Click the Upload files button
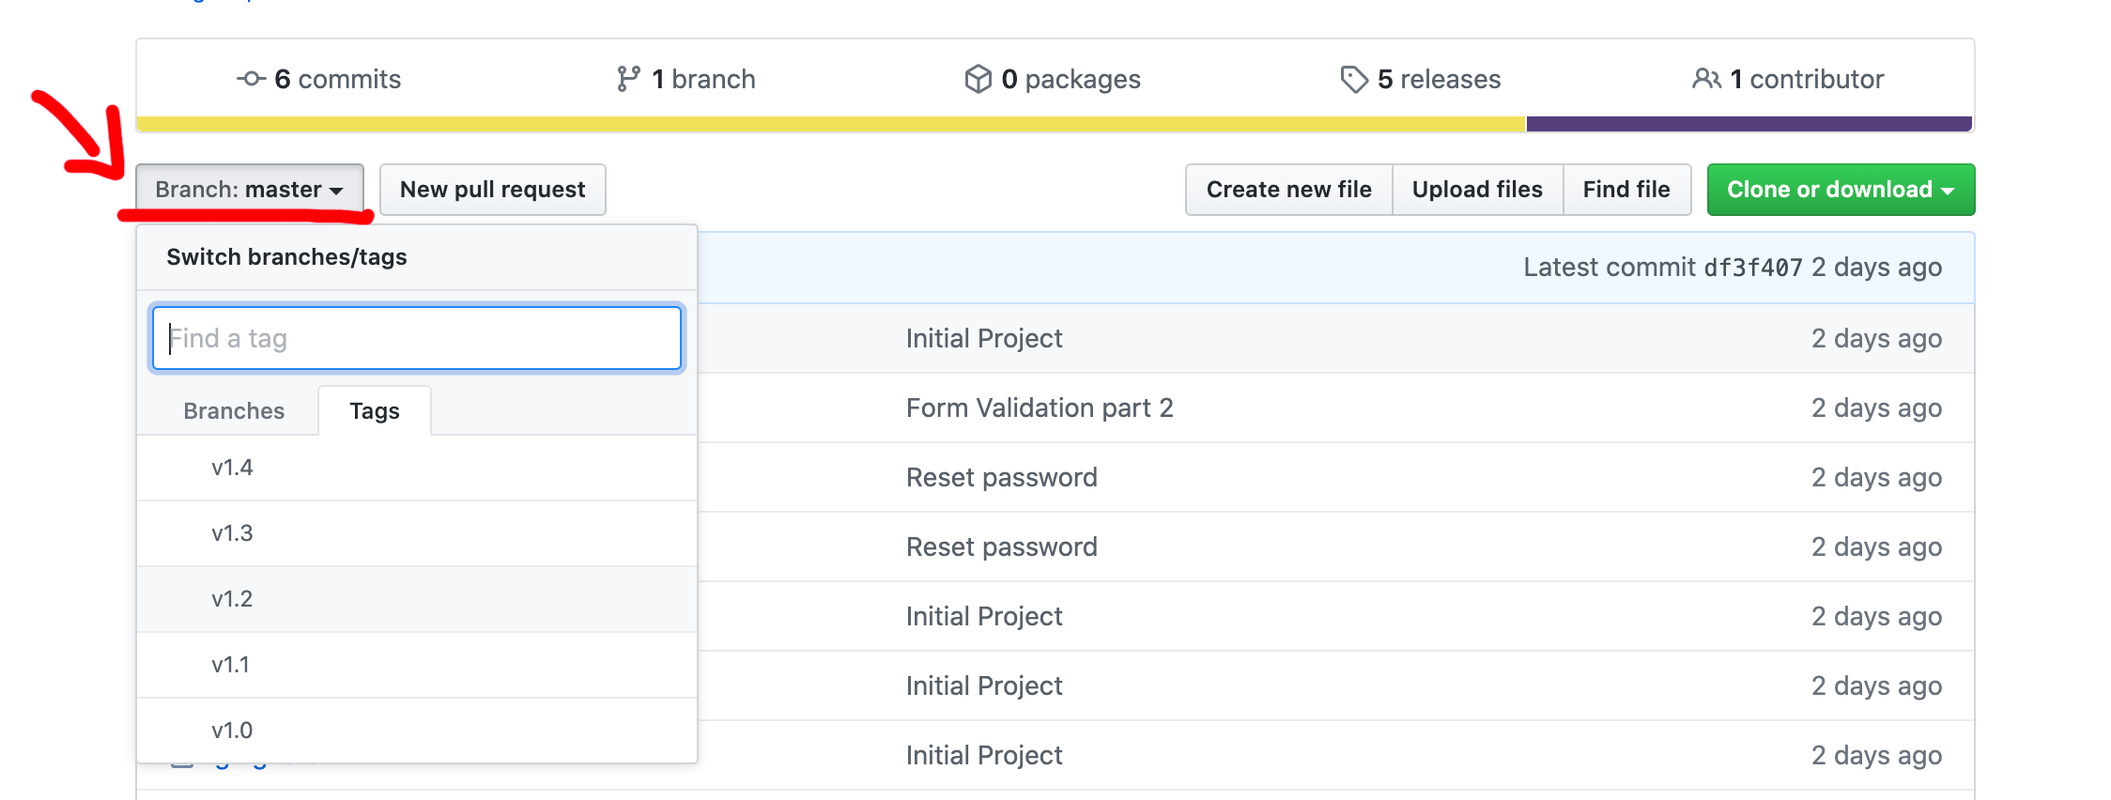The image size is (2111, 800). (x=1476, y=189)
